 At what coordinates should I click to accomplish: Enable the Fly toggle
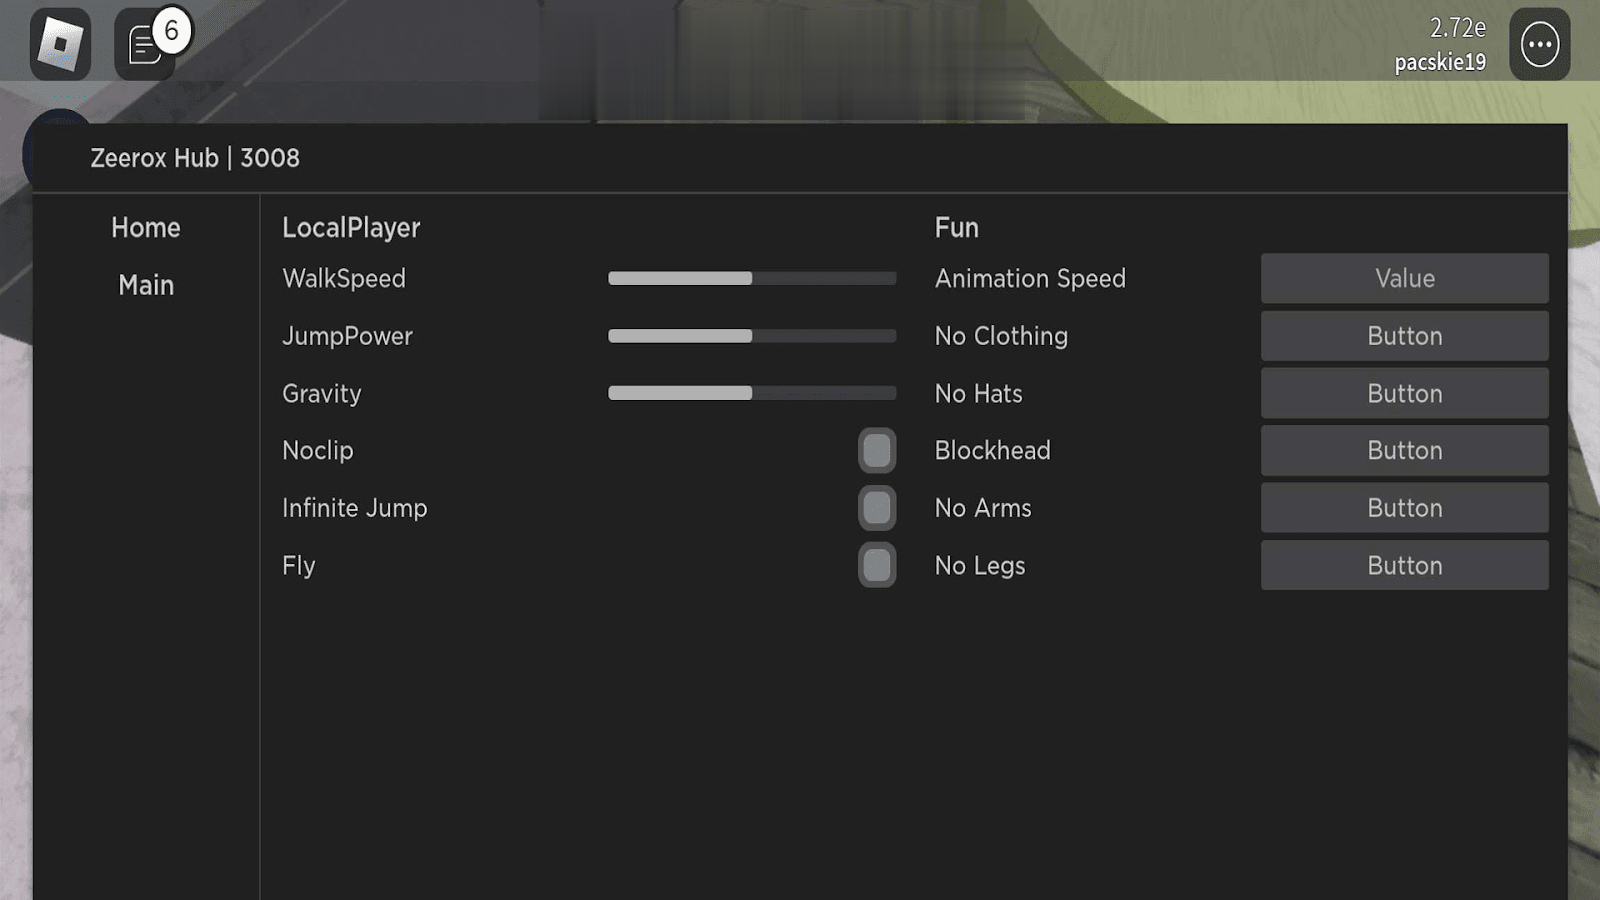click(x=876, y=566)
